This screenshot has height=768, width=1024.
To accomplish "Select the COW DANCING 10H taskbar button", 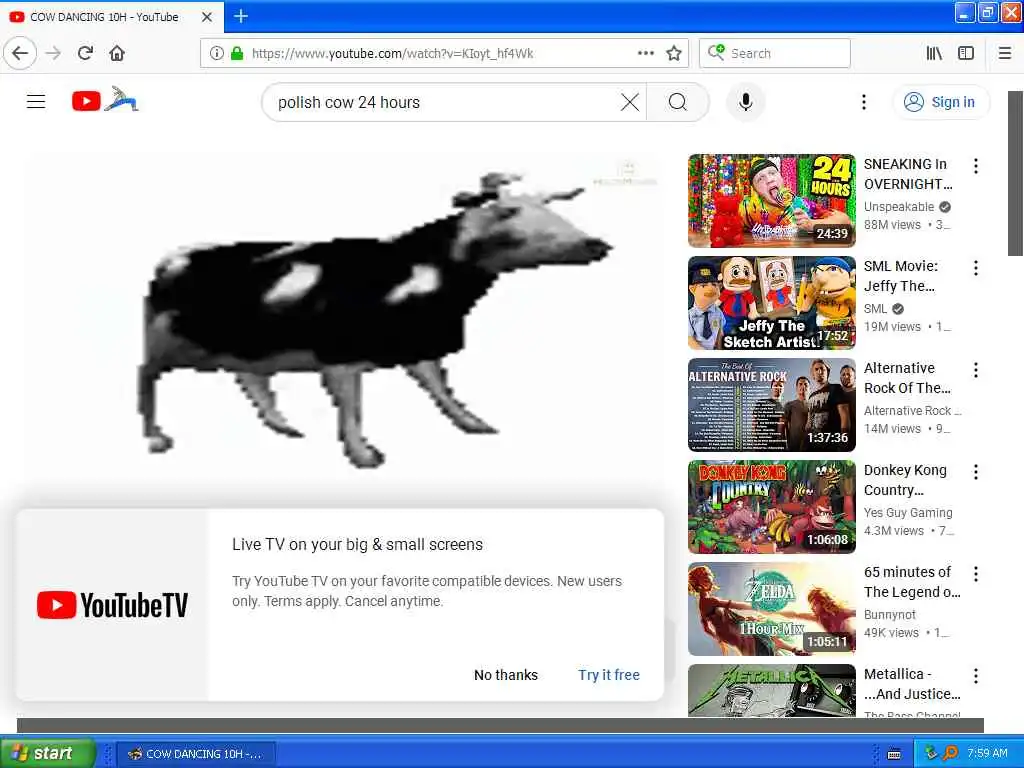I will tap(196, 754).
